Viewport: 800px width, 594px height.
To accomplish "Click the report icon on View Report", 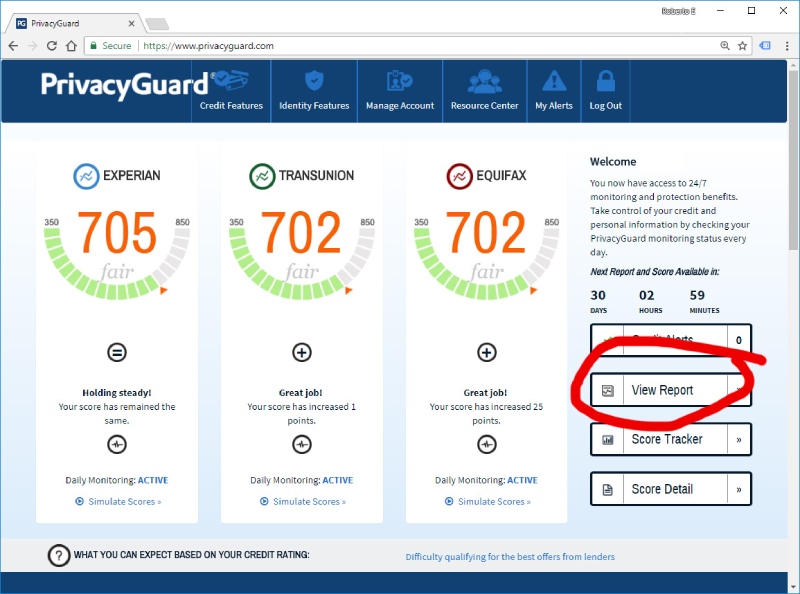I will [x=607, y=391].
